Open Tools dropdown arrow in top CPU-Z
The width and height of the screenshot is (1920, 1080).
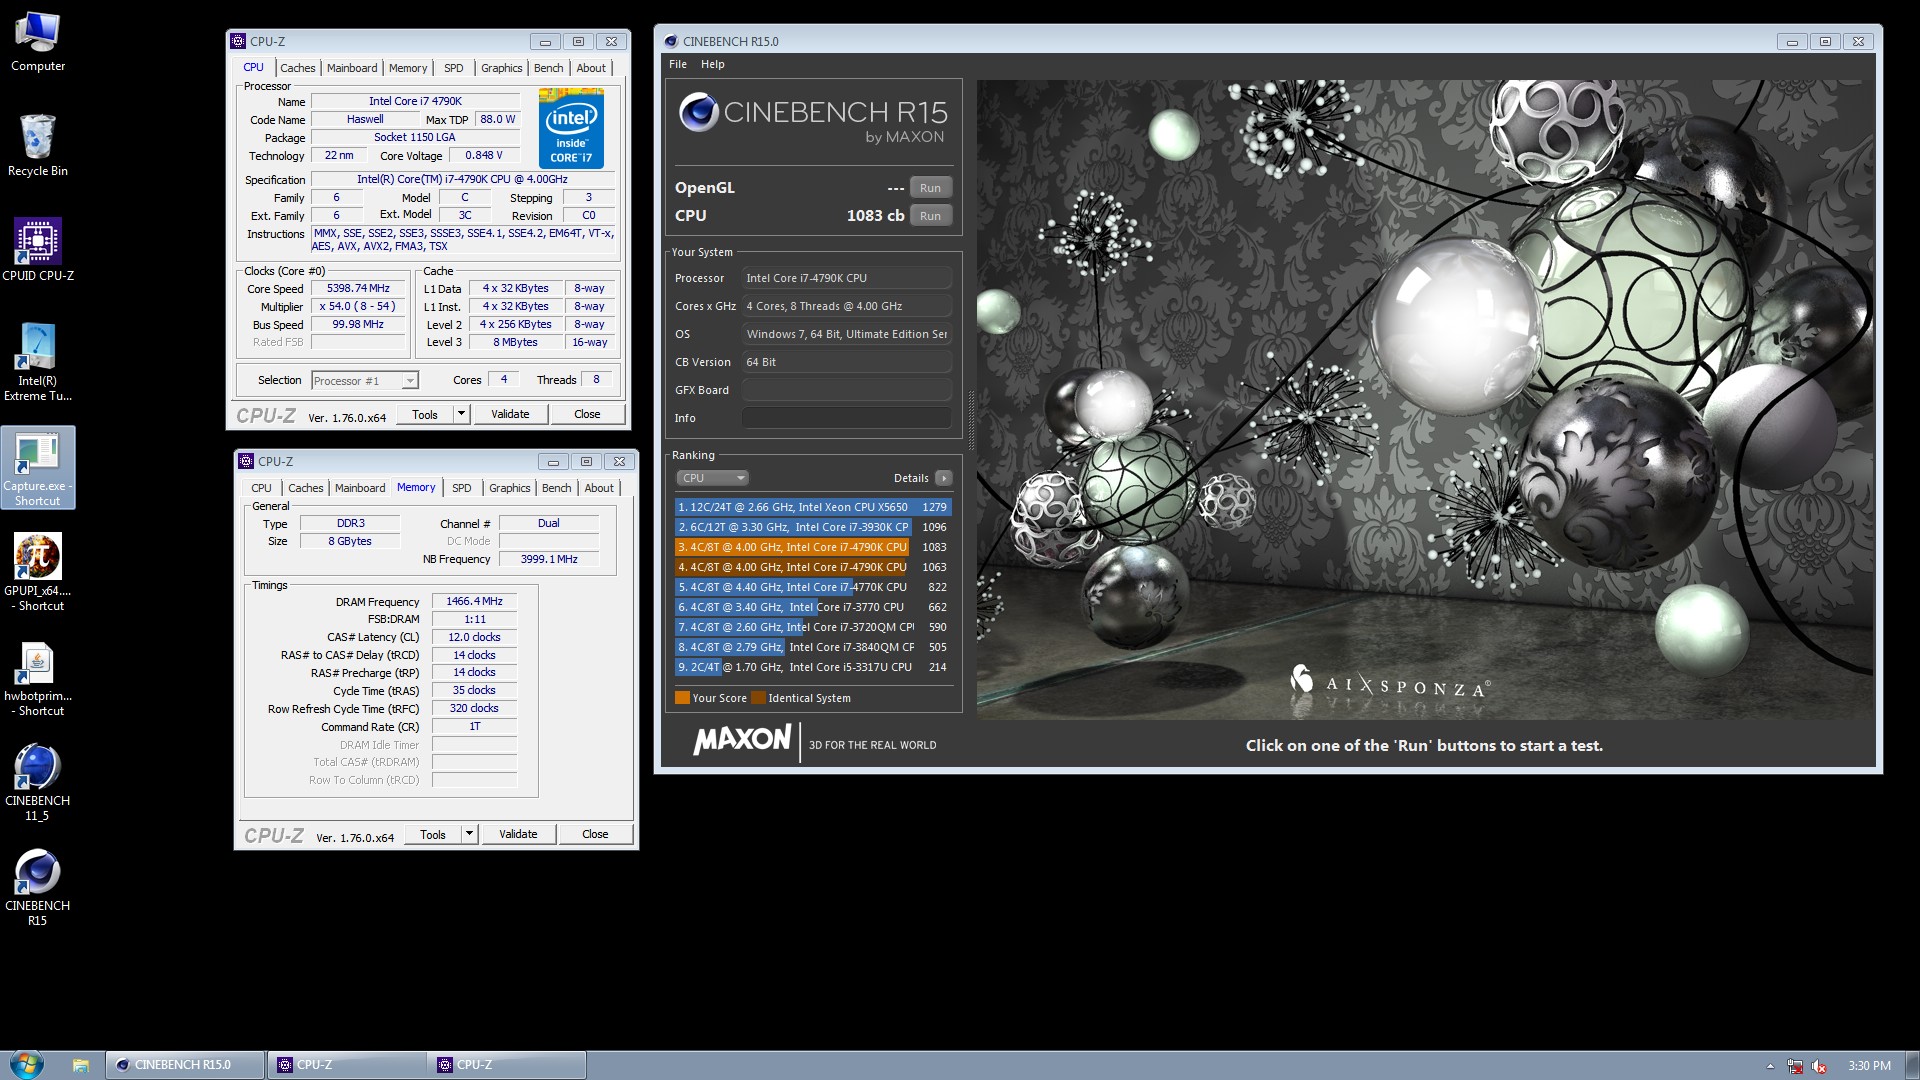[461, 414]
